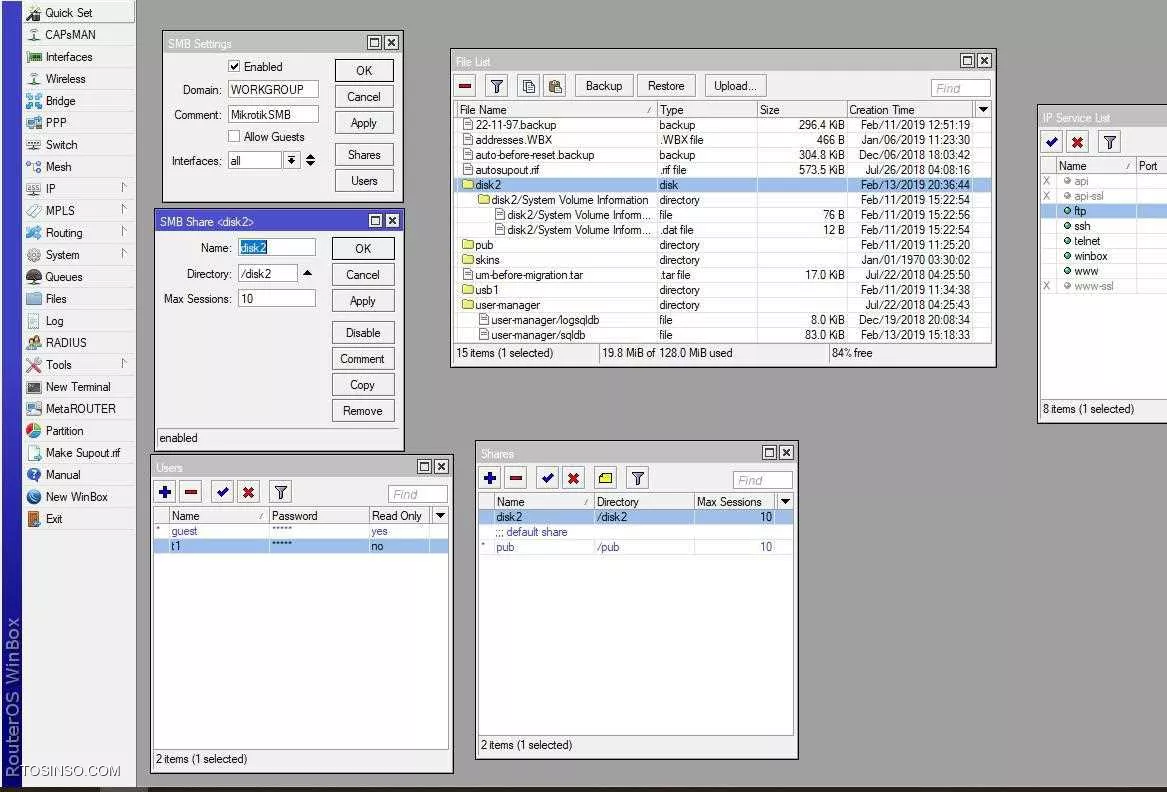Click the Max Sessions field in SMB Share
Image resolution: width=1167 pixels, height=792 pixels.
[277, 298]
